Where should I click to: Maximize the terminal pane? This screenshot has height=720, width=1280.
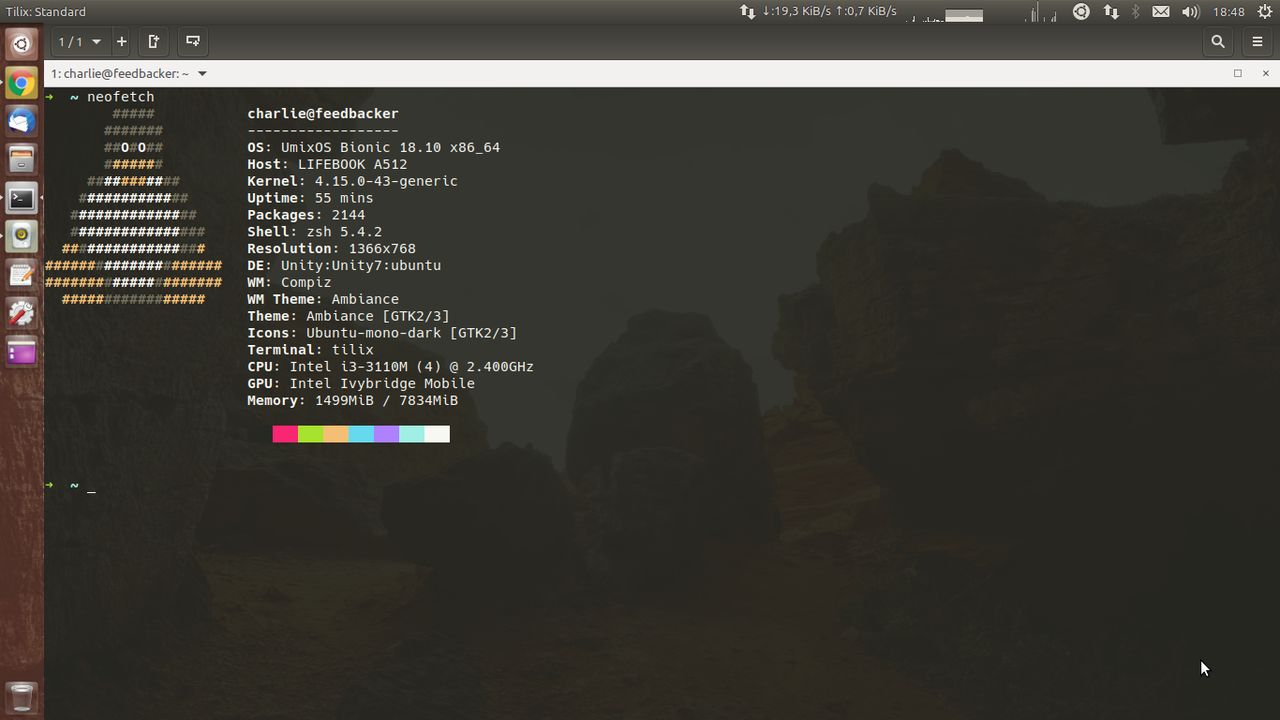point(1237,73)
